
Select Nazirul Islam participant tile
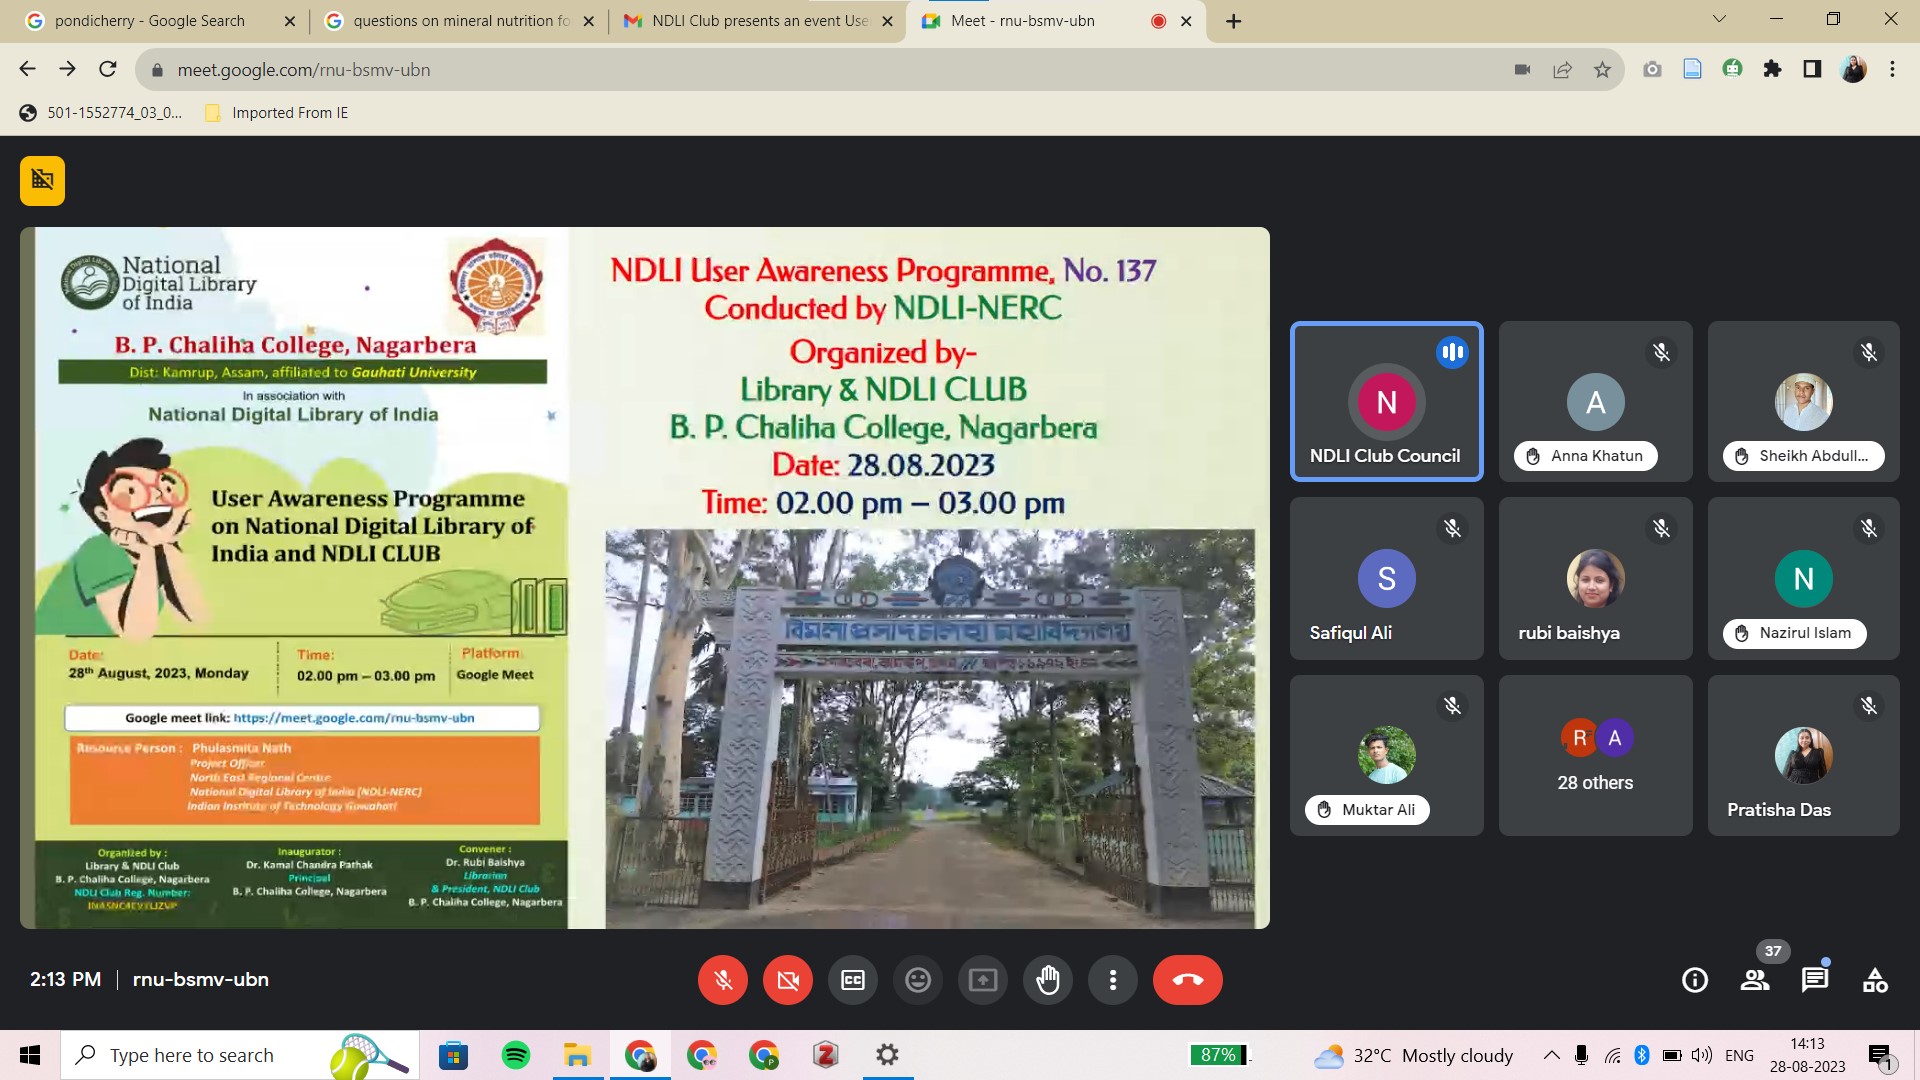click(1803, 578)
